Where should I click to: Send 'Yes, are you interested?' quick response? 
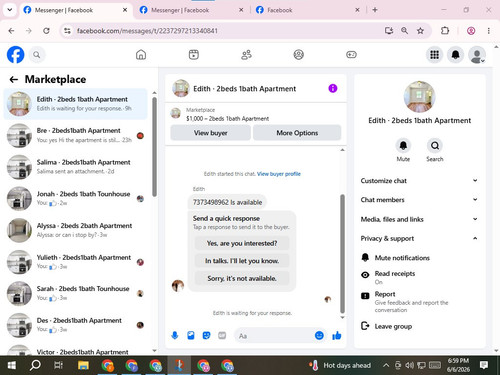tap(242, 243)
